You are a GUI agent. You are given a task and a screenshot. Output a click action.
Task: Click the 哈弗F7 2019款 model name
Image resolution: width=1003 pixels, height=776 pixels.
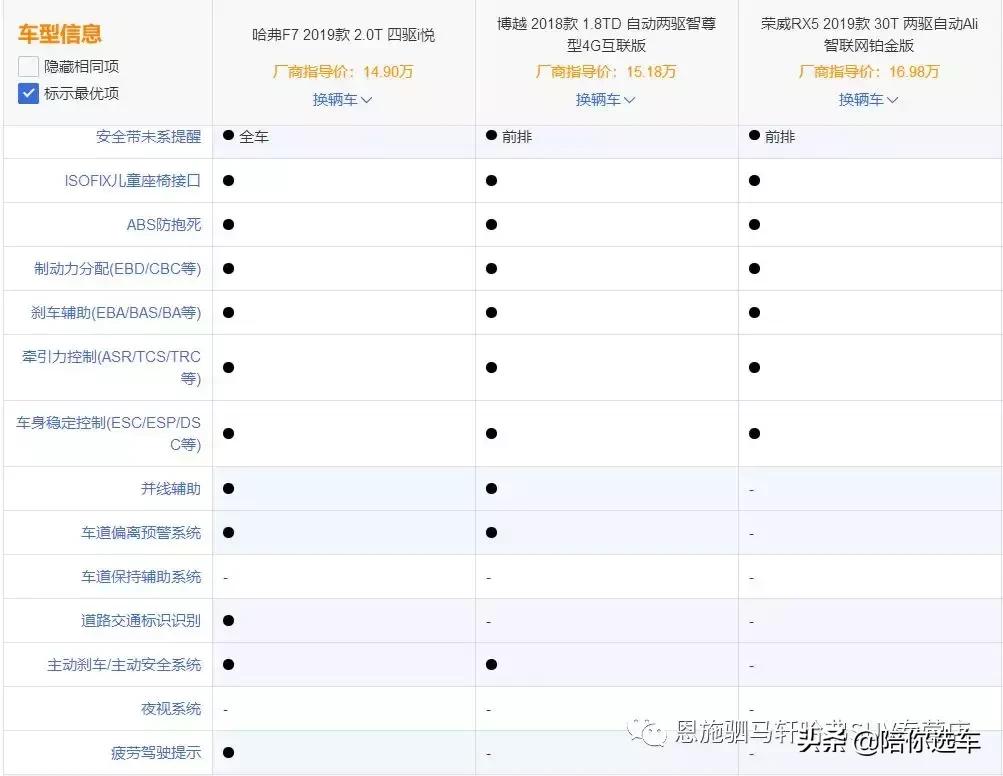[x=343, y=28]
